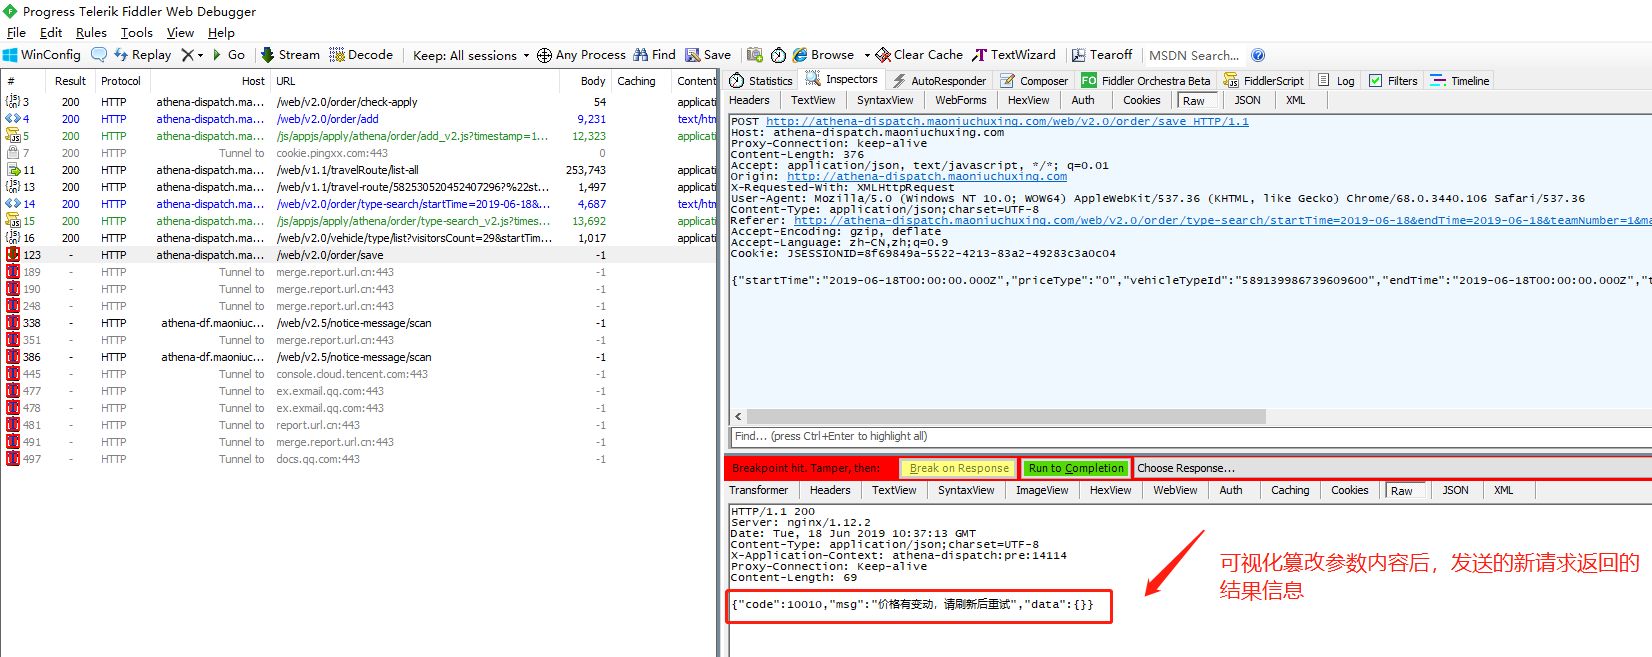Screen dimensions: 1652x657
Task: Click Go to resume breakpoints
Action: tap(229, 55)
